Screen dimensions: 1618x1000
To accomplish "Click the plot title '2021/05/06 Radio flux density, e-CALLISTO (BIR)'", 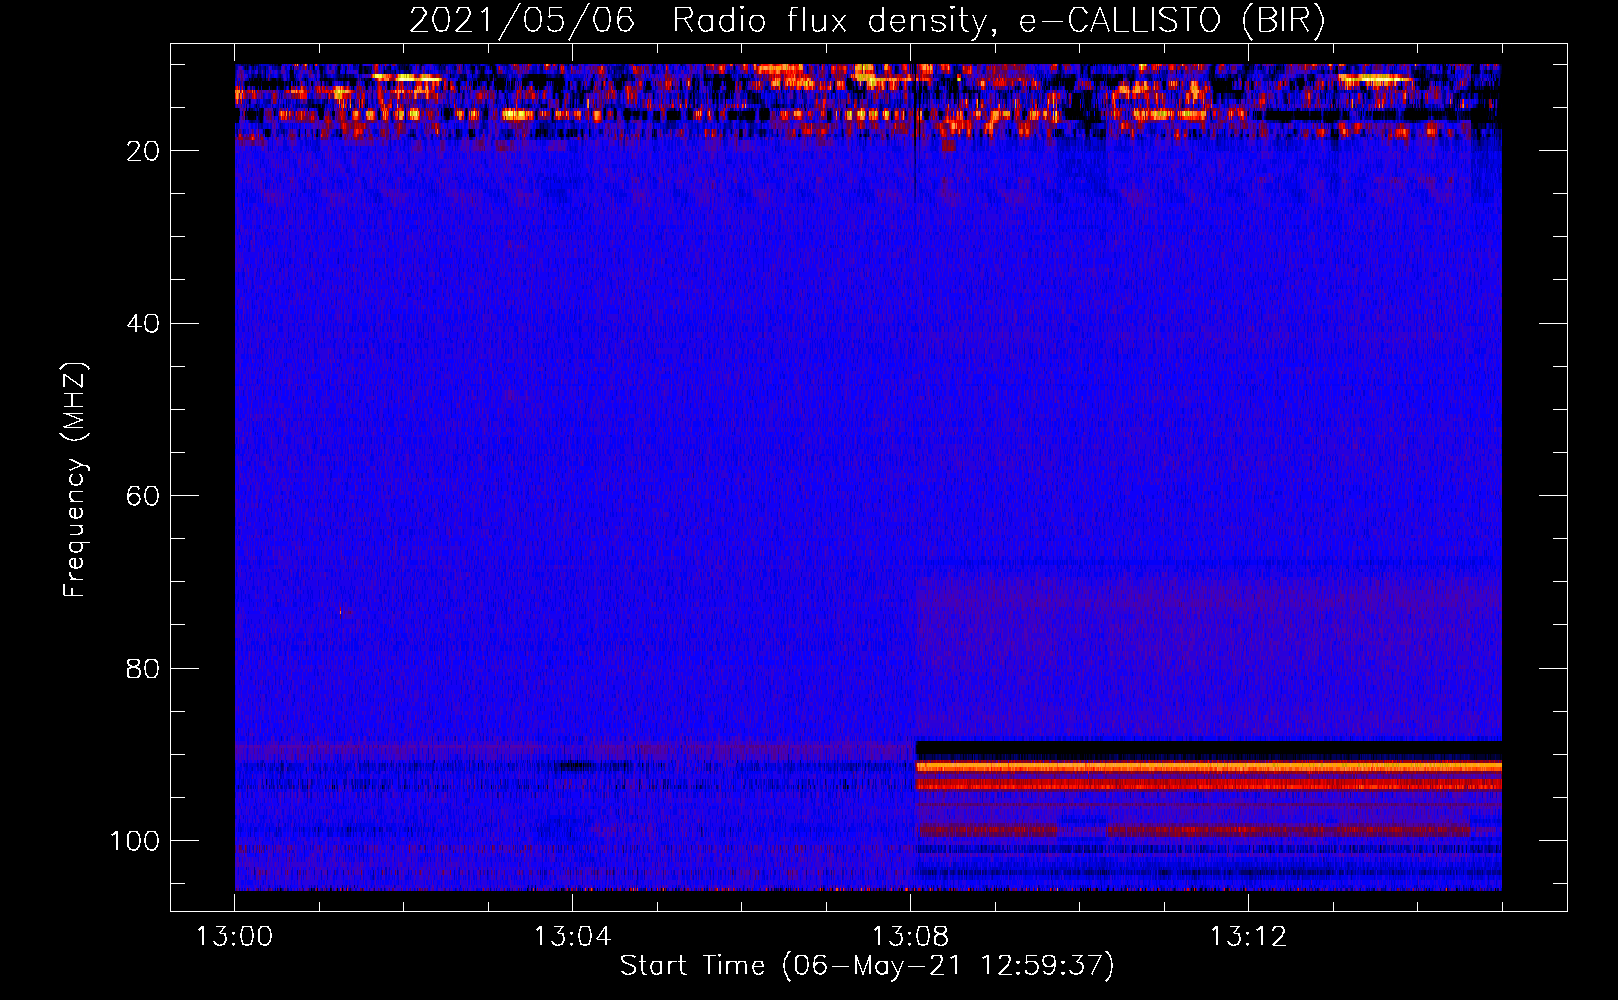I will 867,21.
